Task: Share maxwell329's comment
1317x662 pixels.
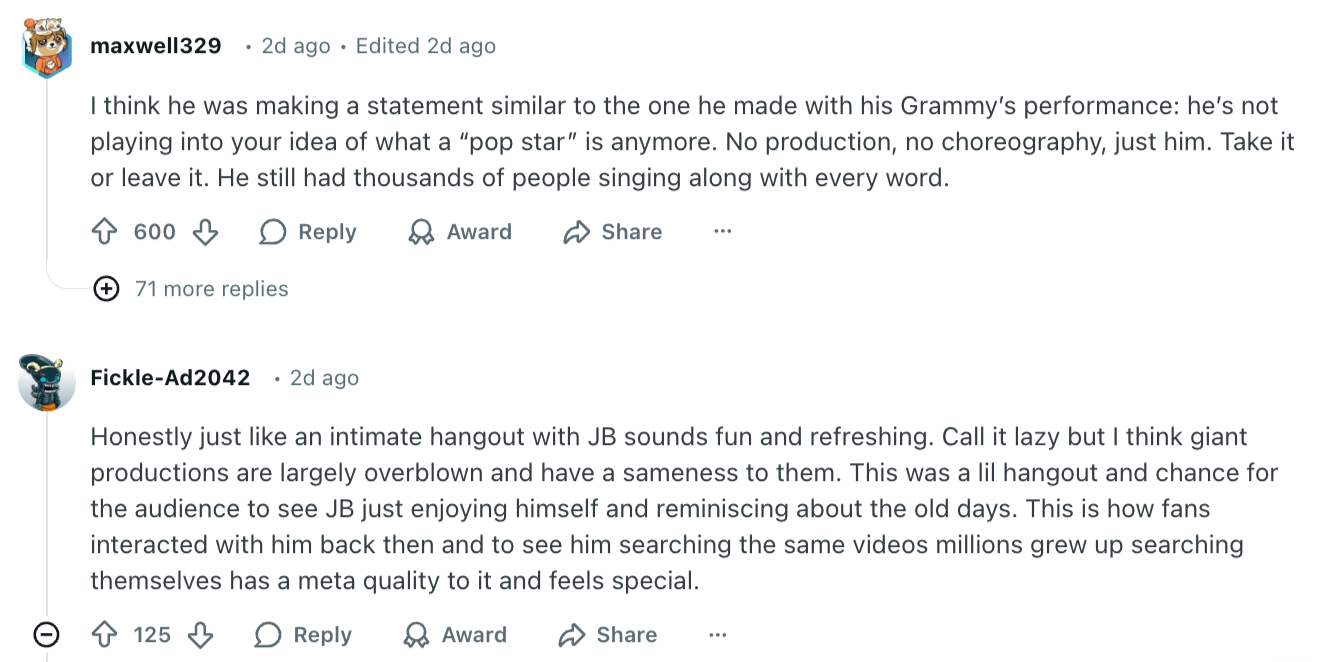Action: tap(612, 233)
